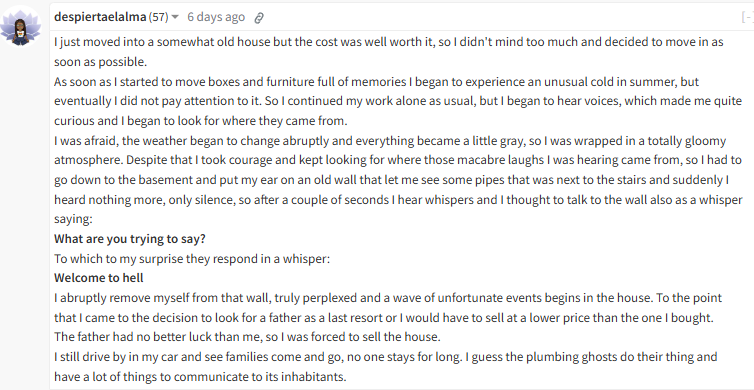Click the bold 'Welcome to hell' line
This screenshot has height=390, width=754.
(x=99, y=278)
